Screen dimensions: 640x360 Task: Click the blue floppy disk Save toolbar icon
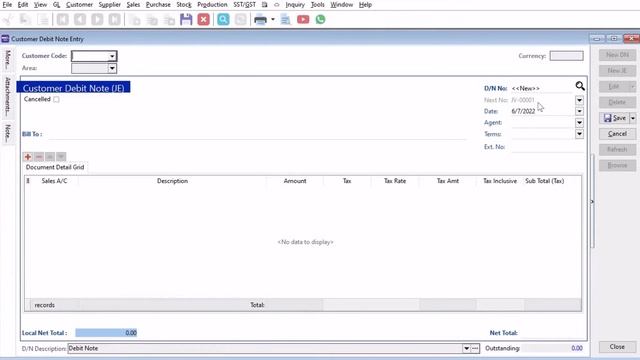[186, 20]
